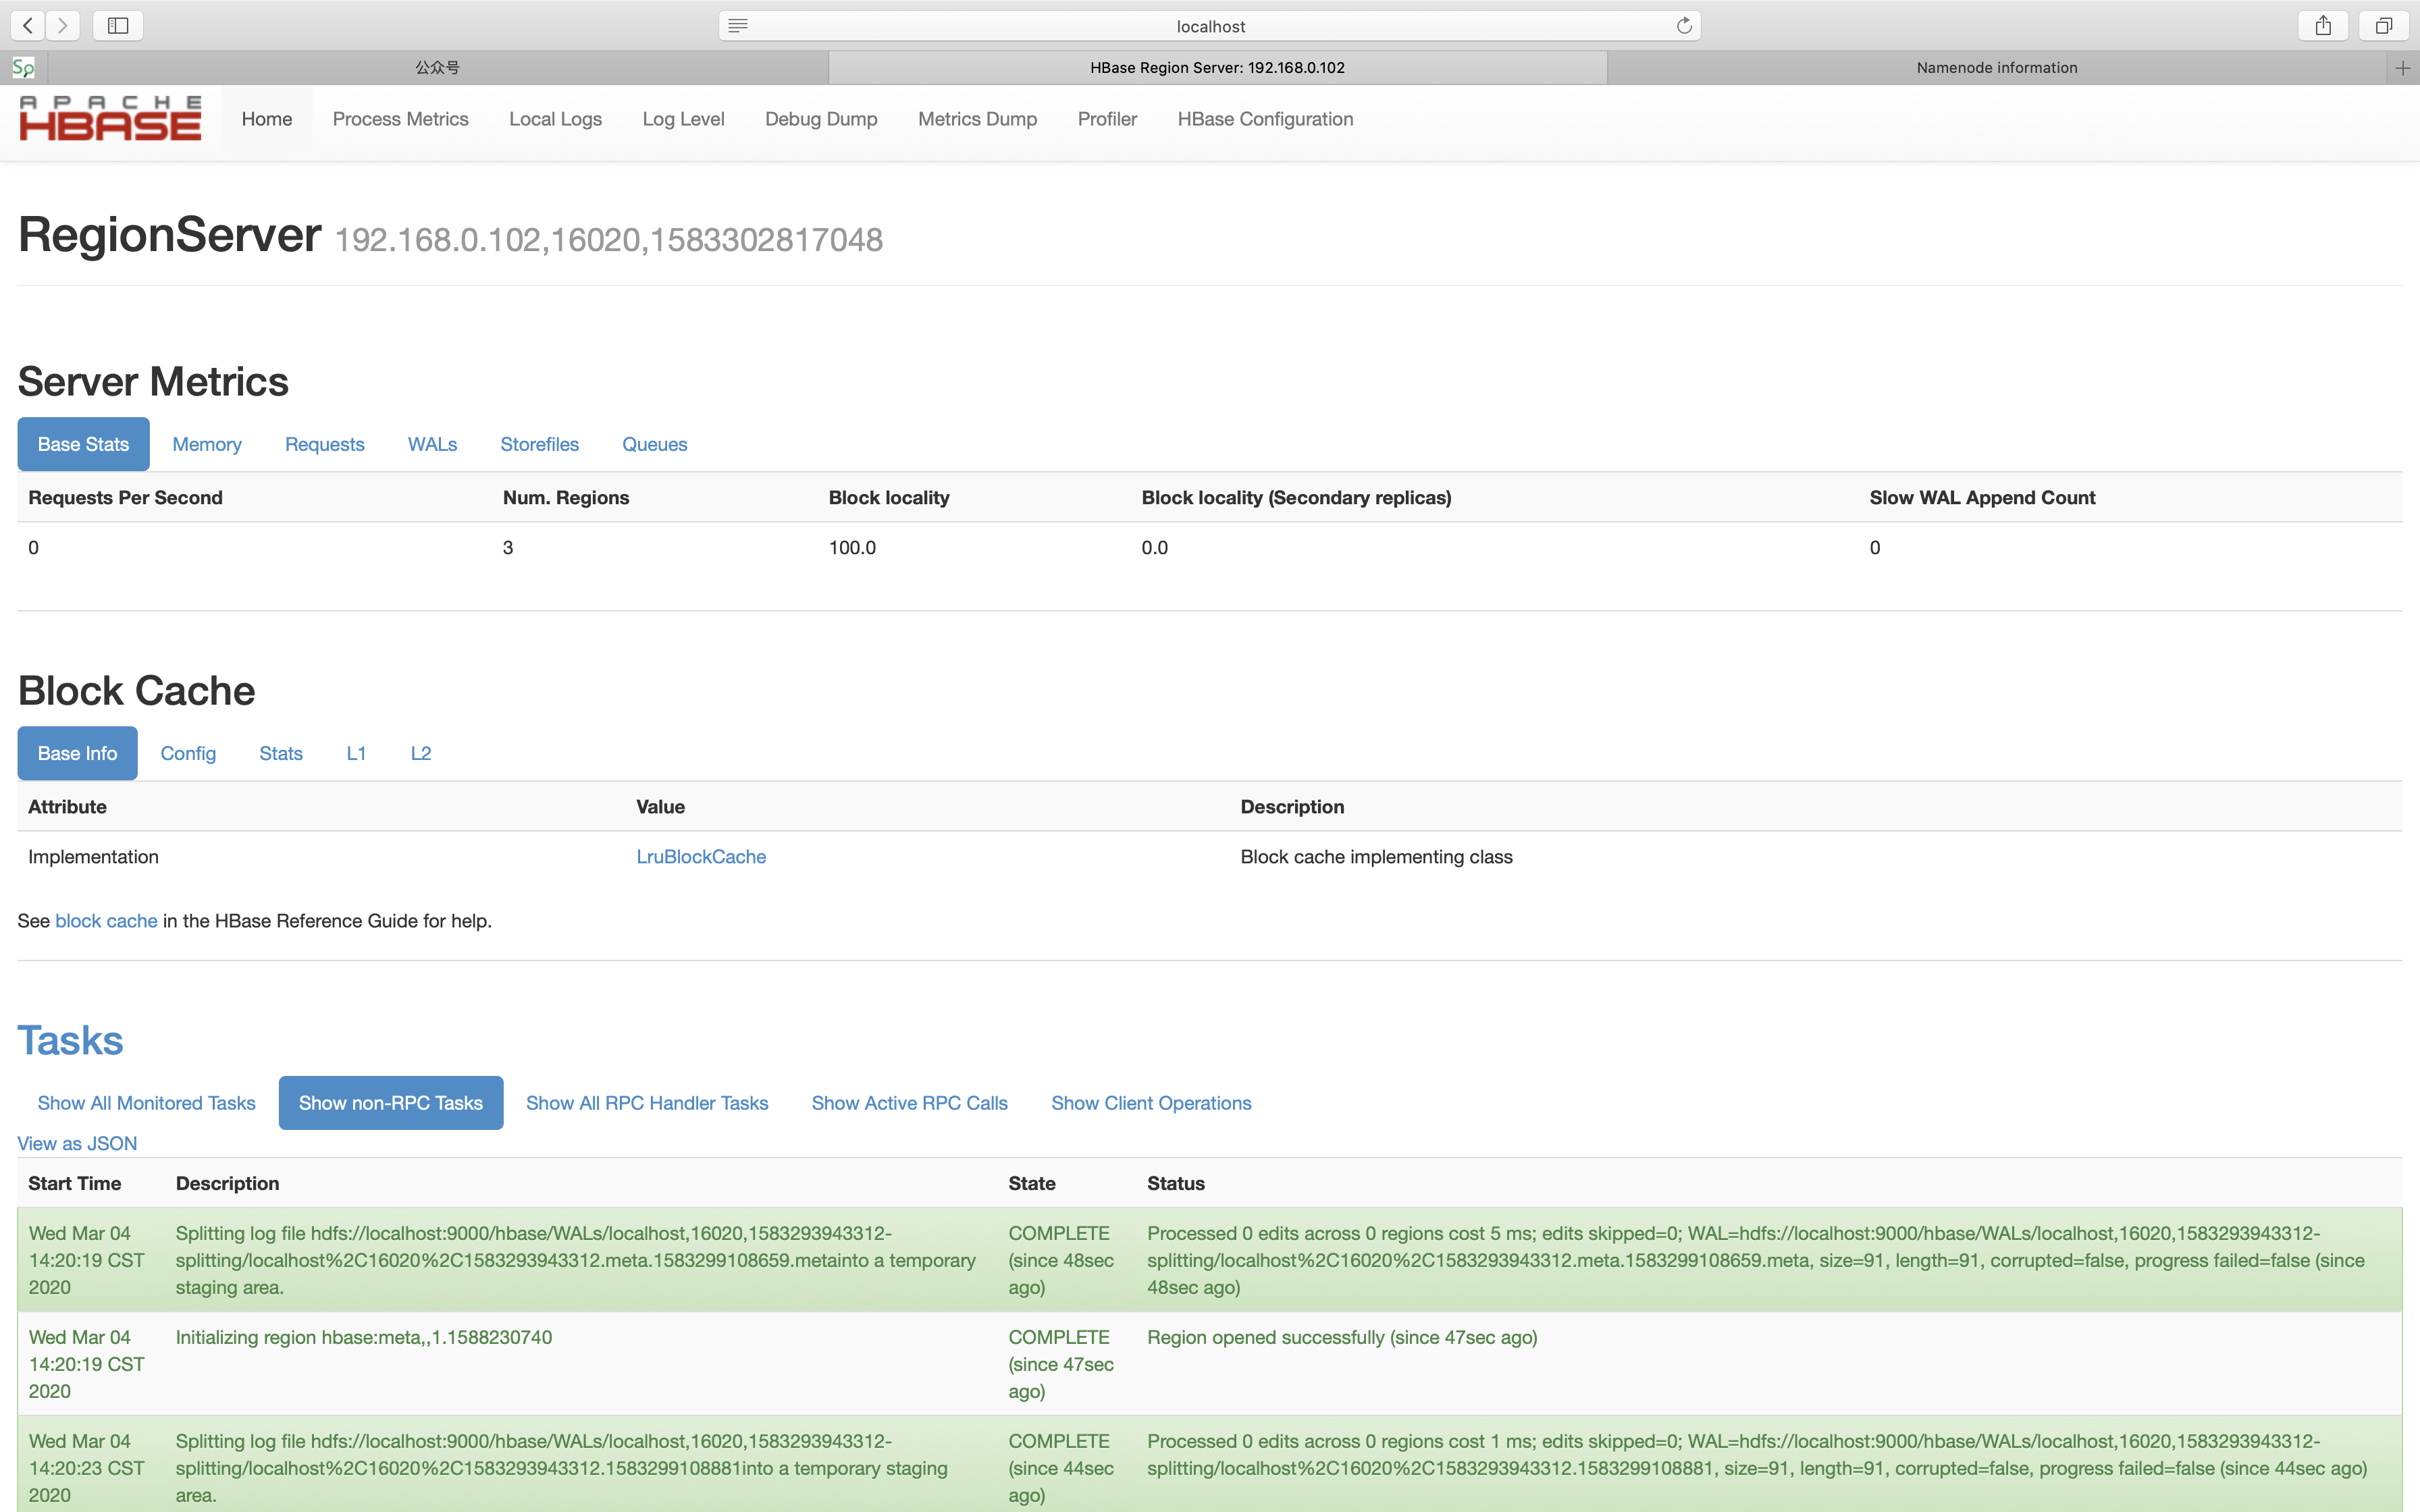This screenshot has height=1512, width=2420.
Task: Switch to Namenode information browser tab
Action: click(x=1996, y=68)
